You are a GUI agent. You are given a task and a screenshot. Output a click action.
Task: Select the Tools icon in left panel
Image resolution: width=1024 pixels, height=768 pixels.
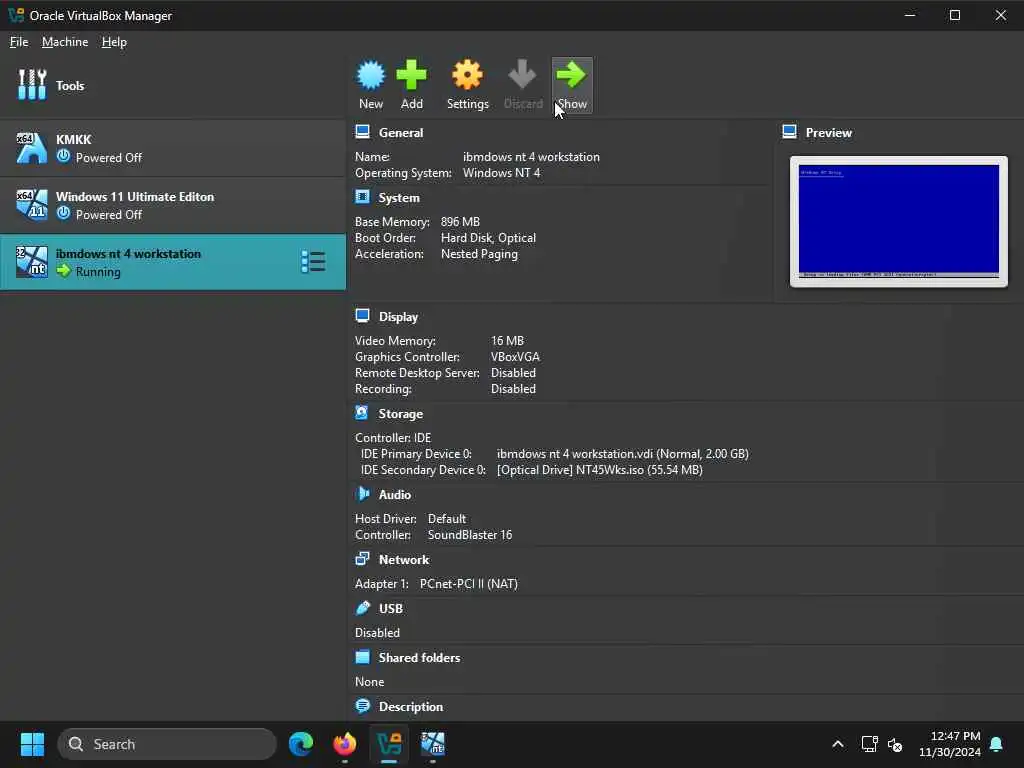coord(32,85)
